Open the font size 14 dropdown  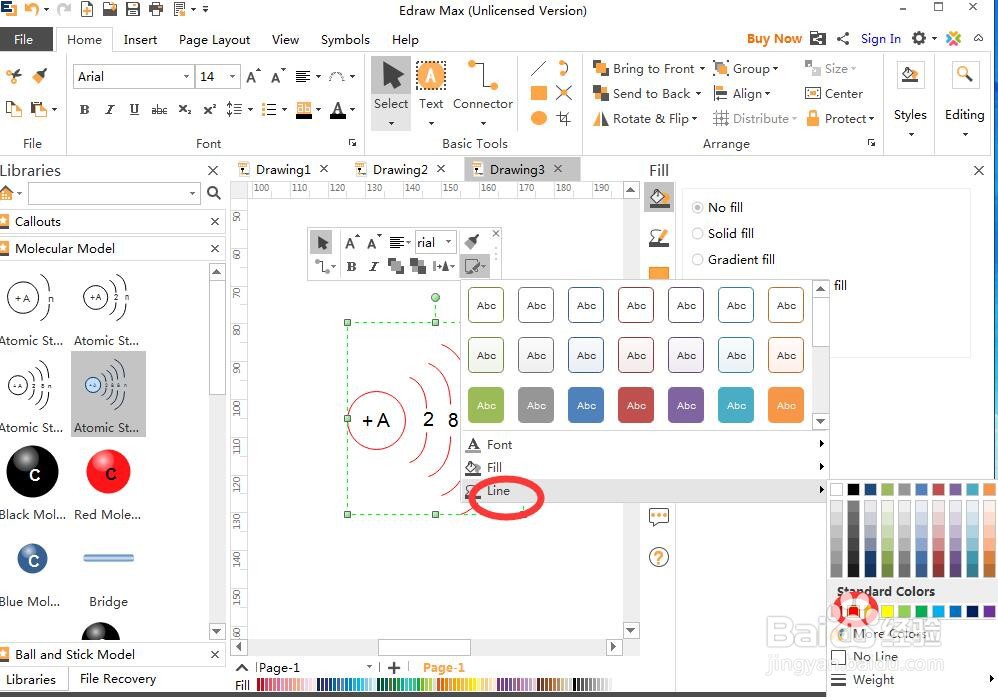pos(232,76)
